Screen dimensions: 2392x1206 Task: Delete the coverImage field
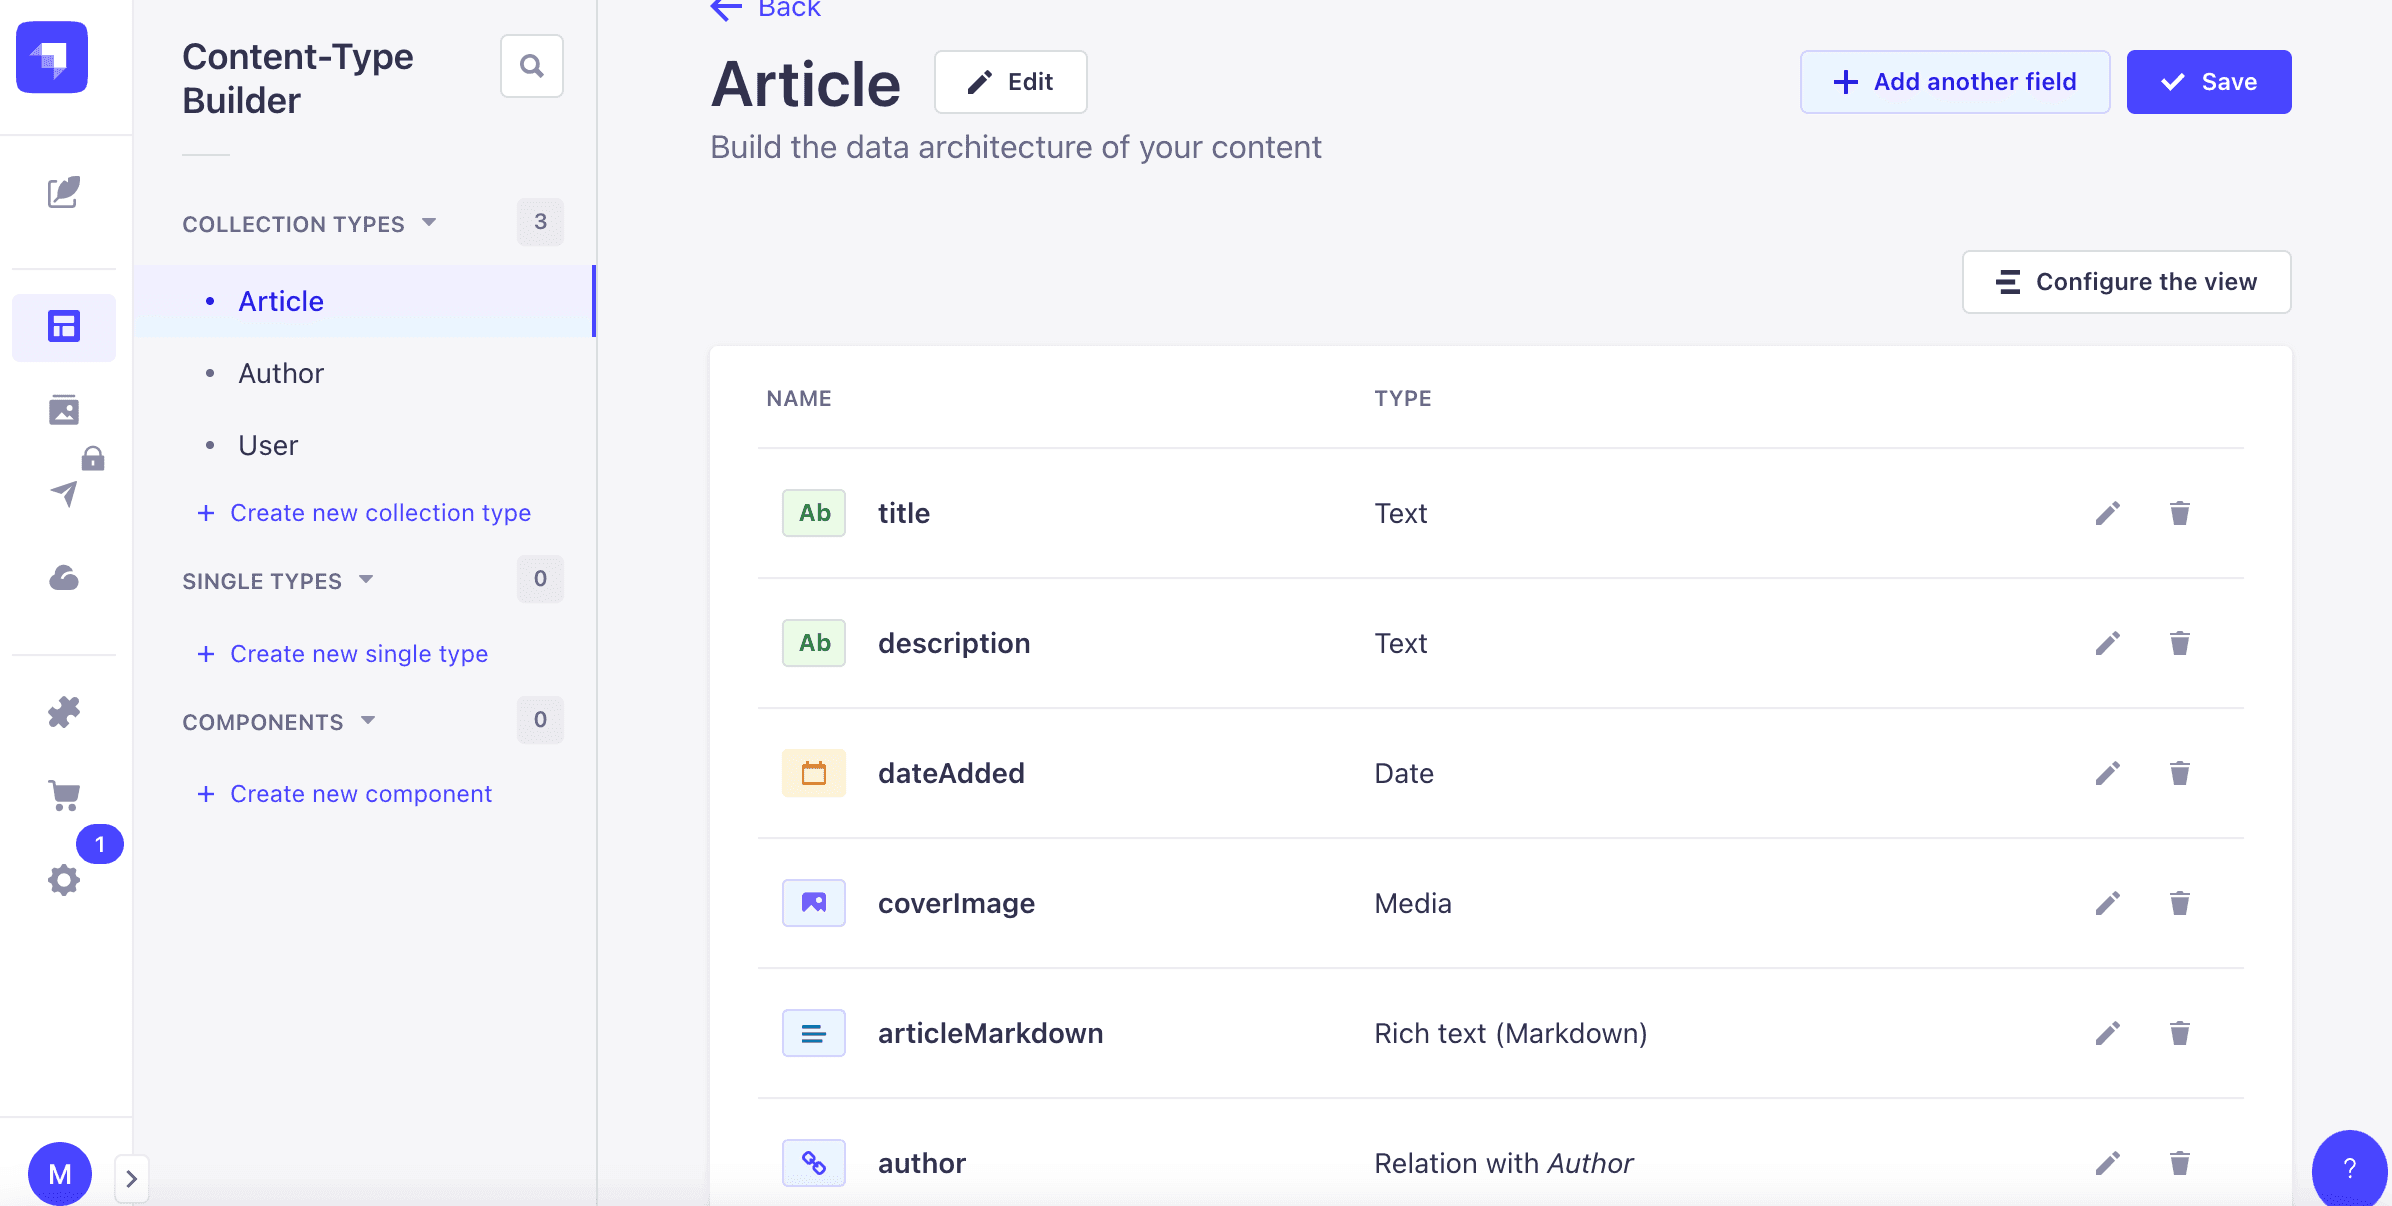point(2180,903)
